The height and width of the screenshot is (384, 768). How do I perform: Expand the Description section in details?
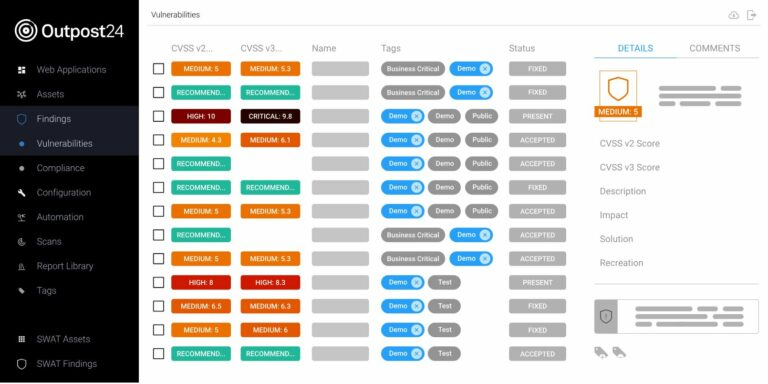[623, 191]
